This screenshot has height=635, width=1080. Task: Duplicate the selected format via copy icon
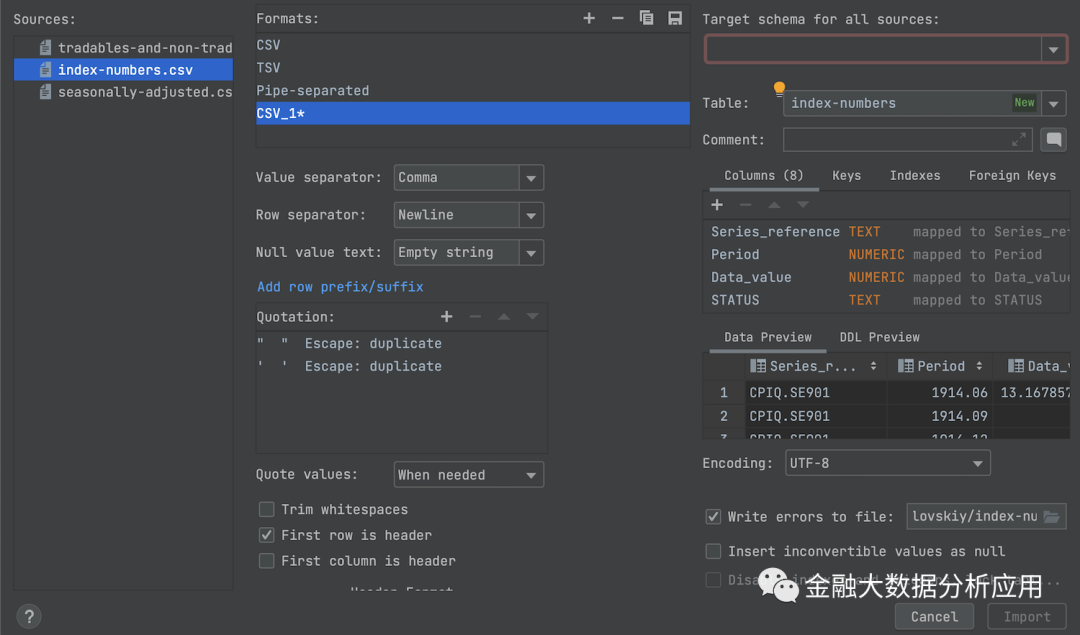(646, 18)
